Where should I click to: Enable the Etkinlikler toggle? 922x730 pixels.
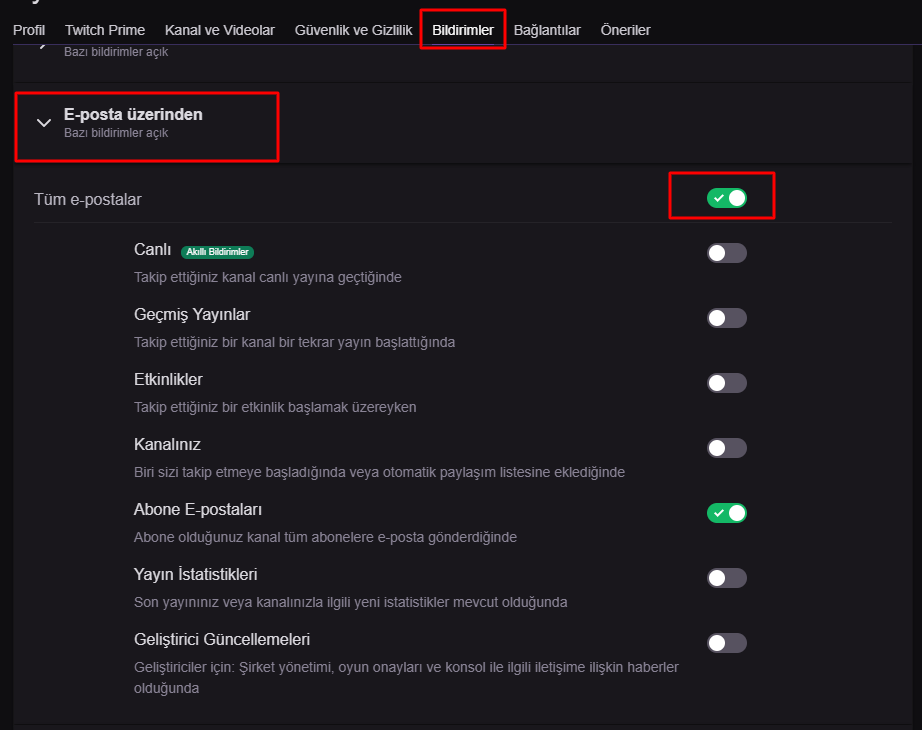pyautogui.click(x=727, y=383)
